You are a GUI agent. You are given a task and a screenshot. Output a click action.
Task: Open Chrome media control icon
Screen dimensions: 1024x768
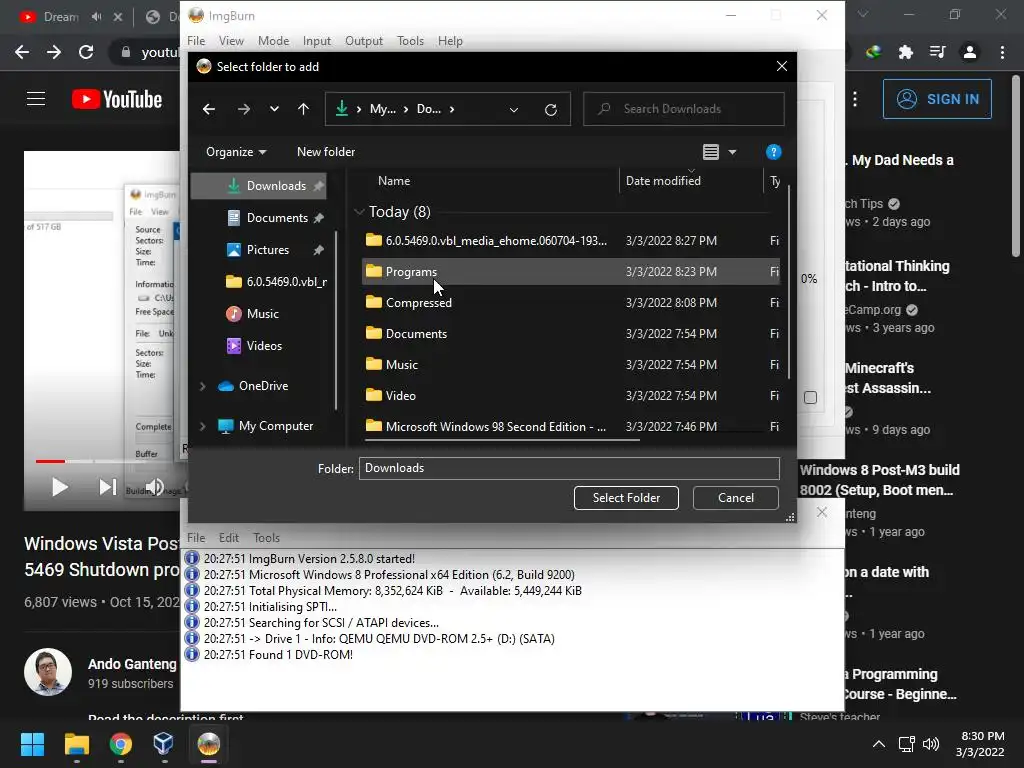[937, 52]
